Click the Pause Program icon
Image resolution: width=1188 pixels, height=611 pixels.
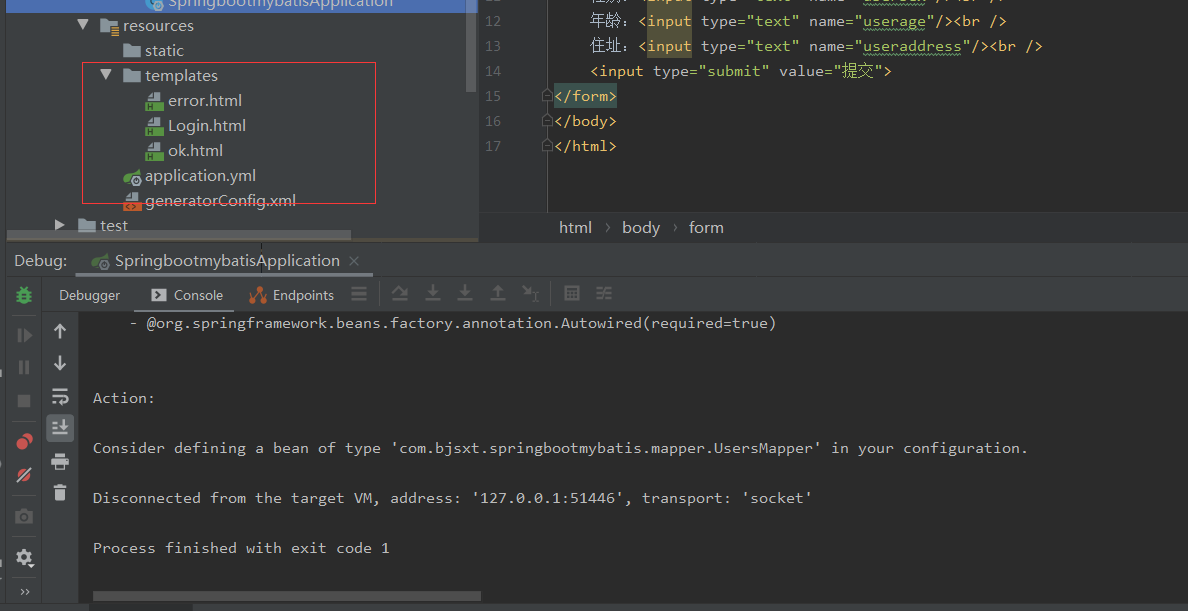24,368
